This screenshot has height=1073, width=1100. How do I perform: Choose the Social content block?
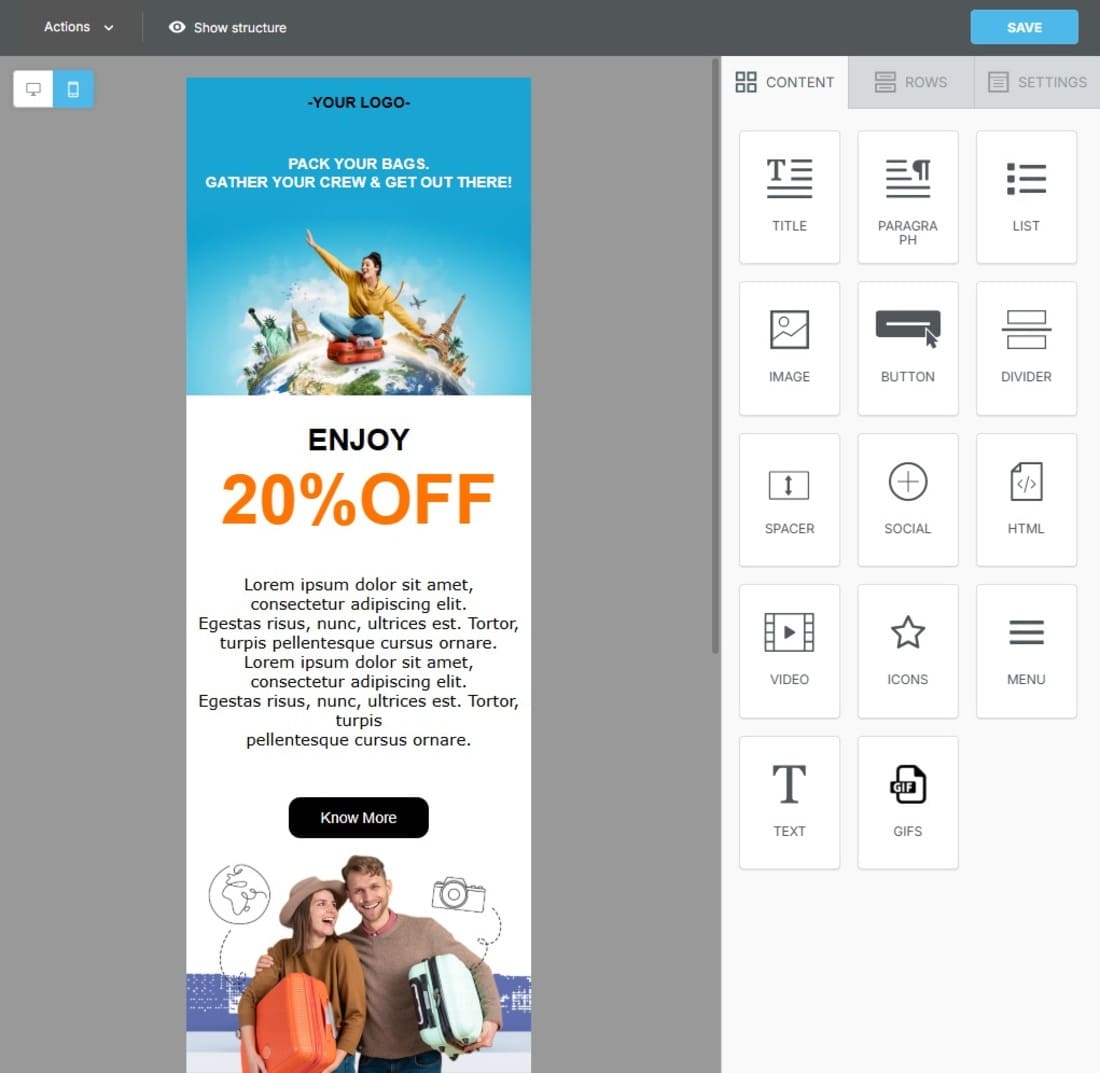tap(907, 499)
